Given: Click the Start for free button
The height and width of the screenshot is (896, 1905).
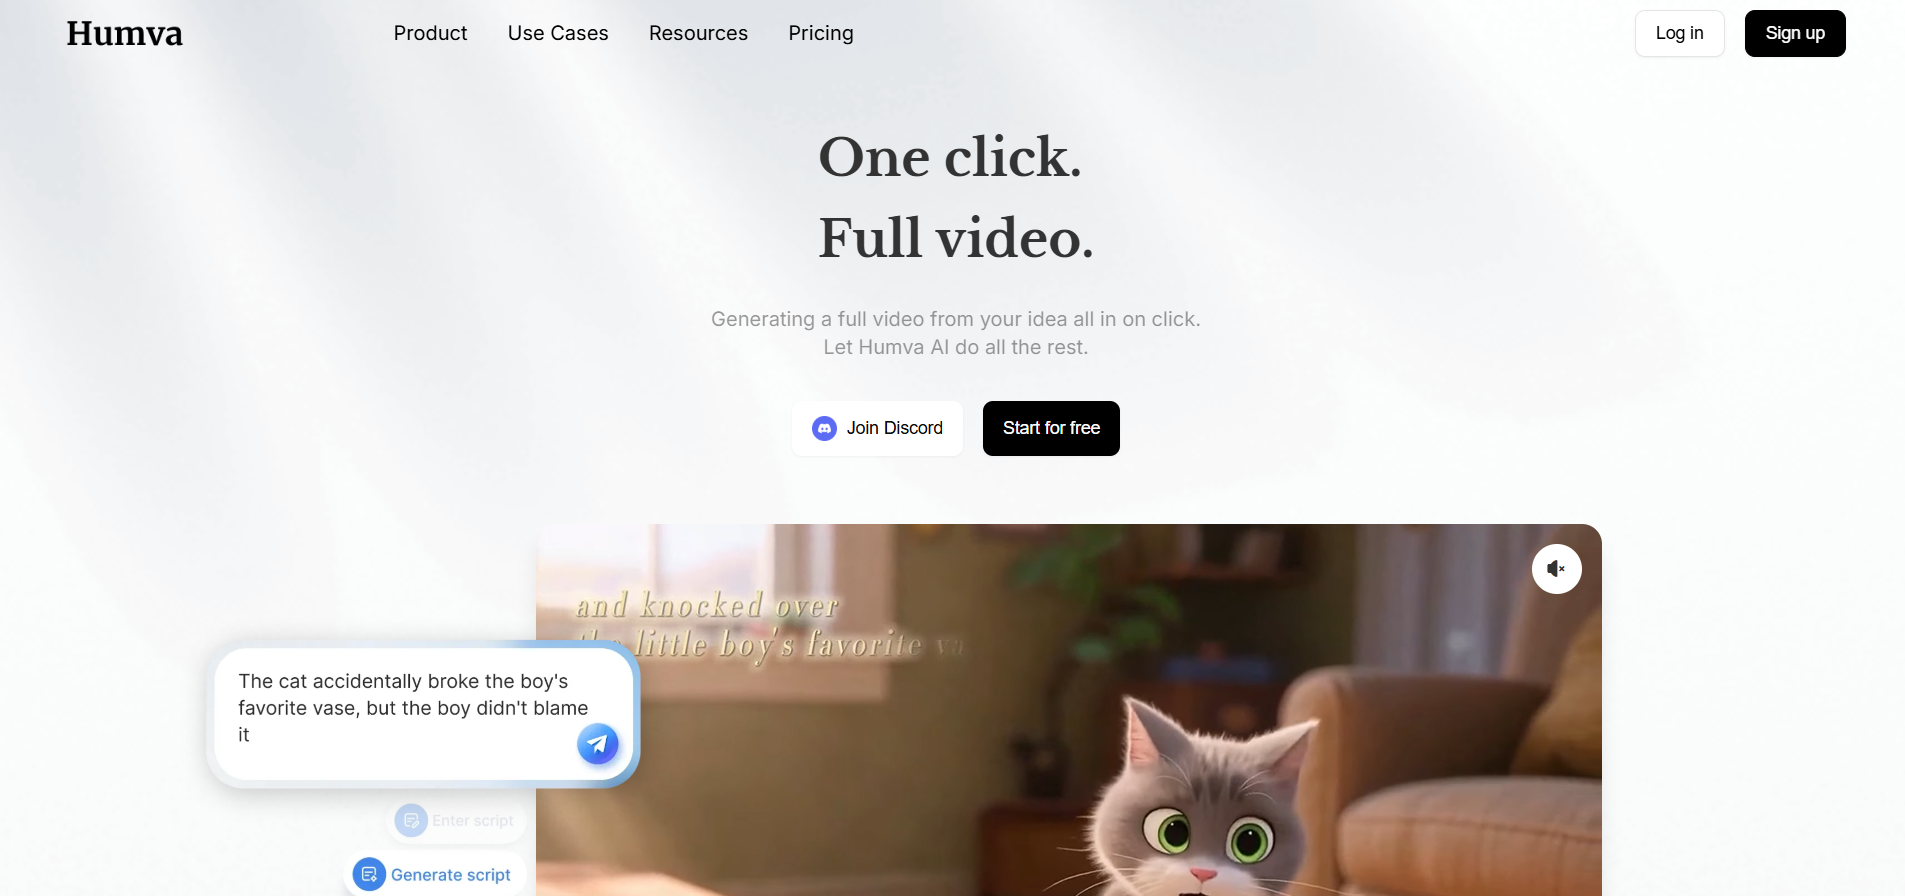Looking at the screenshot, I should [x=1051, y=428].
